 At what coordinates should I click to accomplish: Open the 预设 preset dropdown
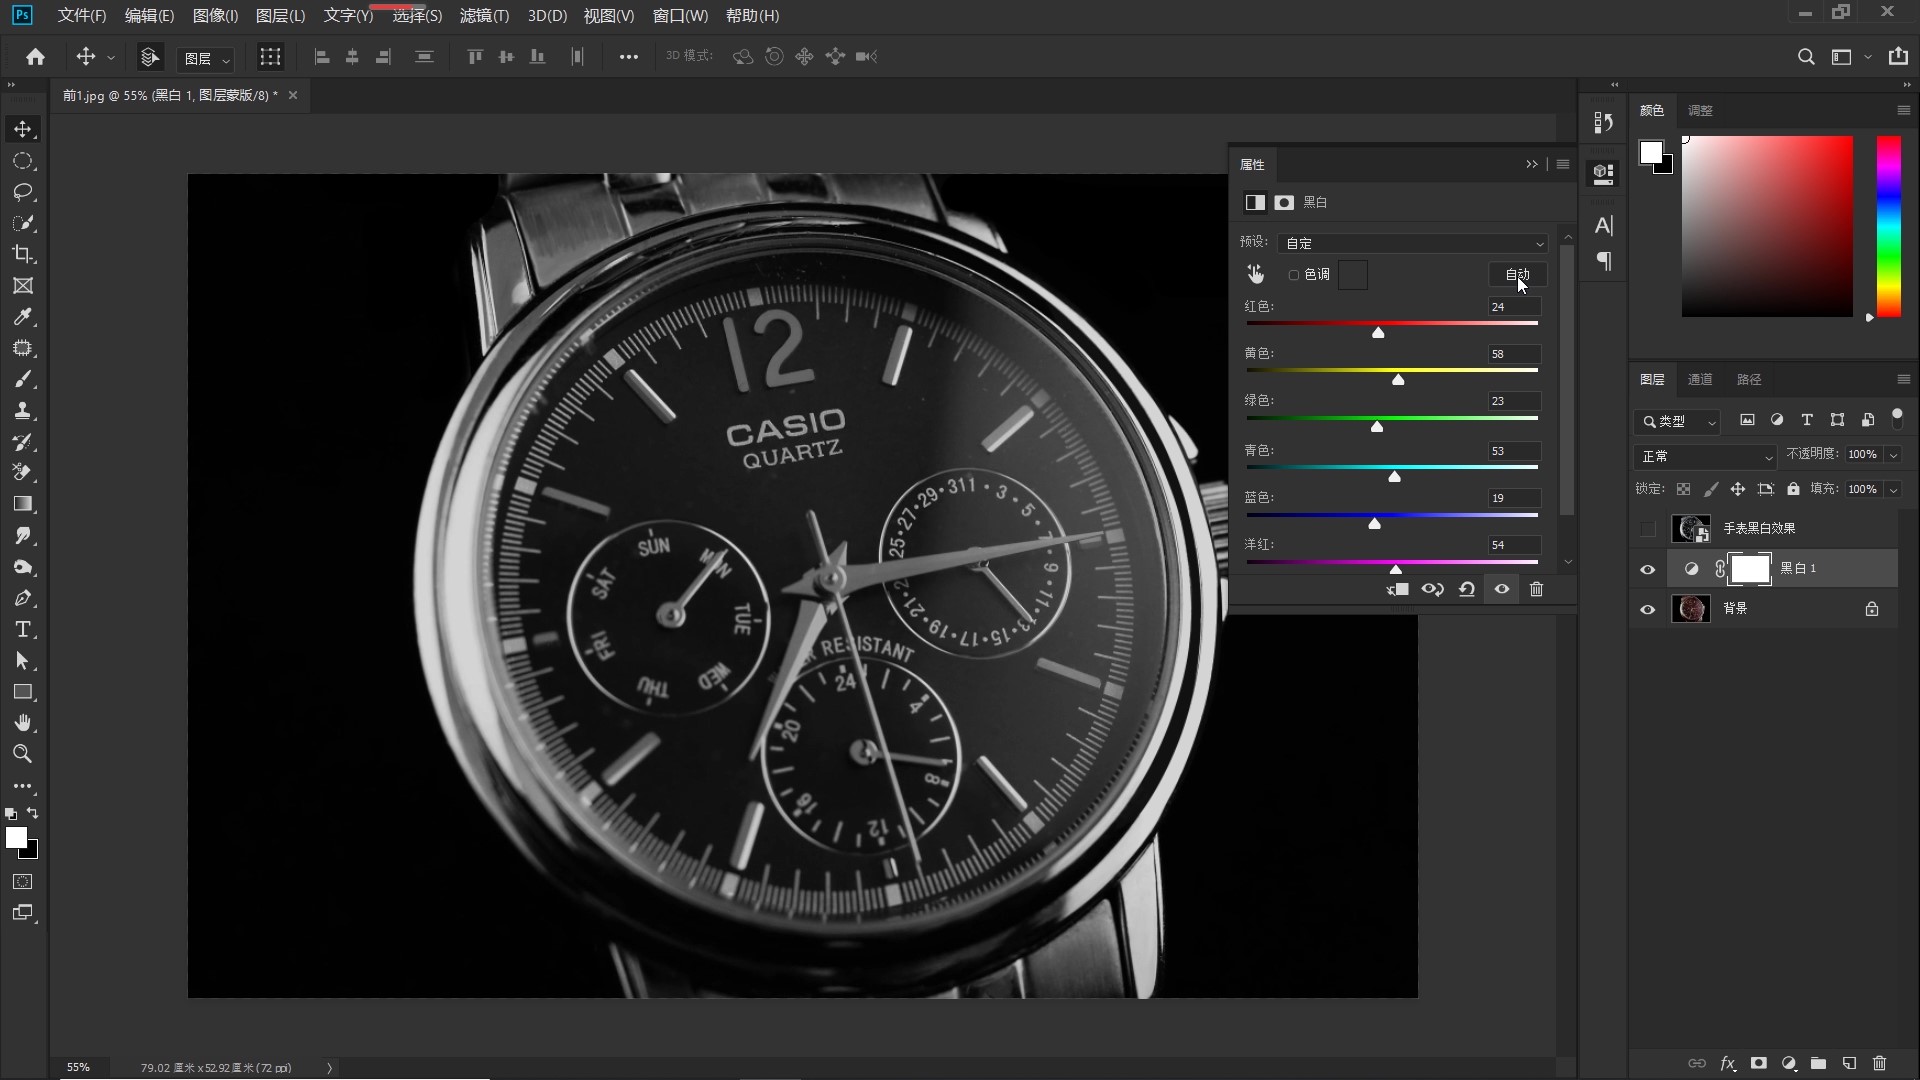pyautogui.click(x=1412, y=243)
